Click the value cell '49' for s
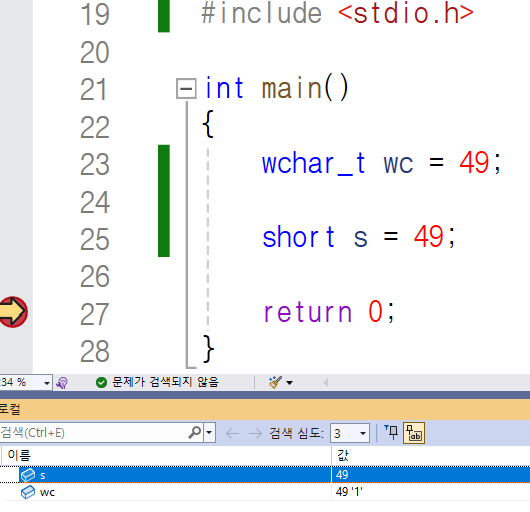 342,475
